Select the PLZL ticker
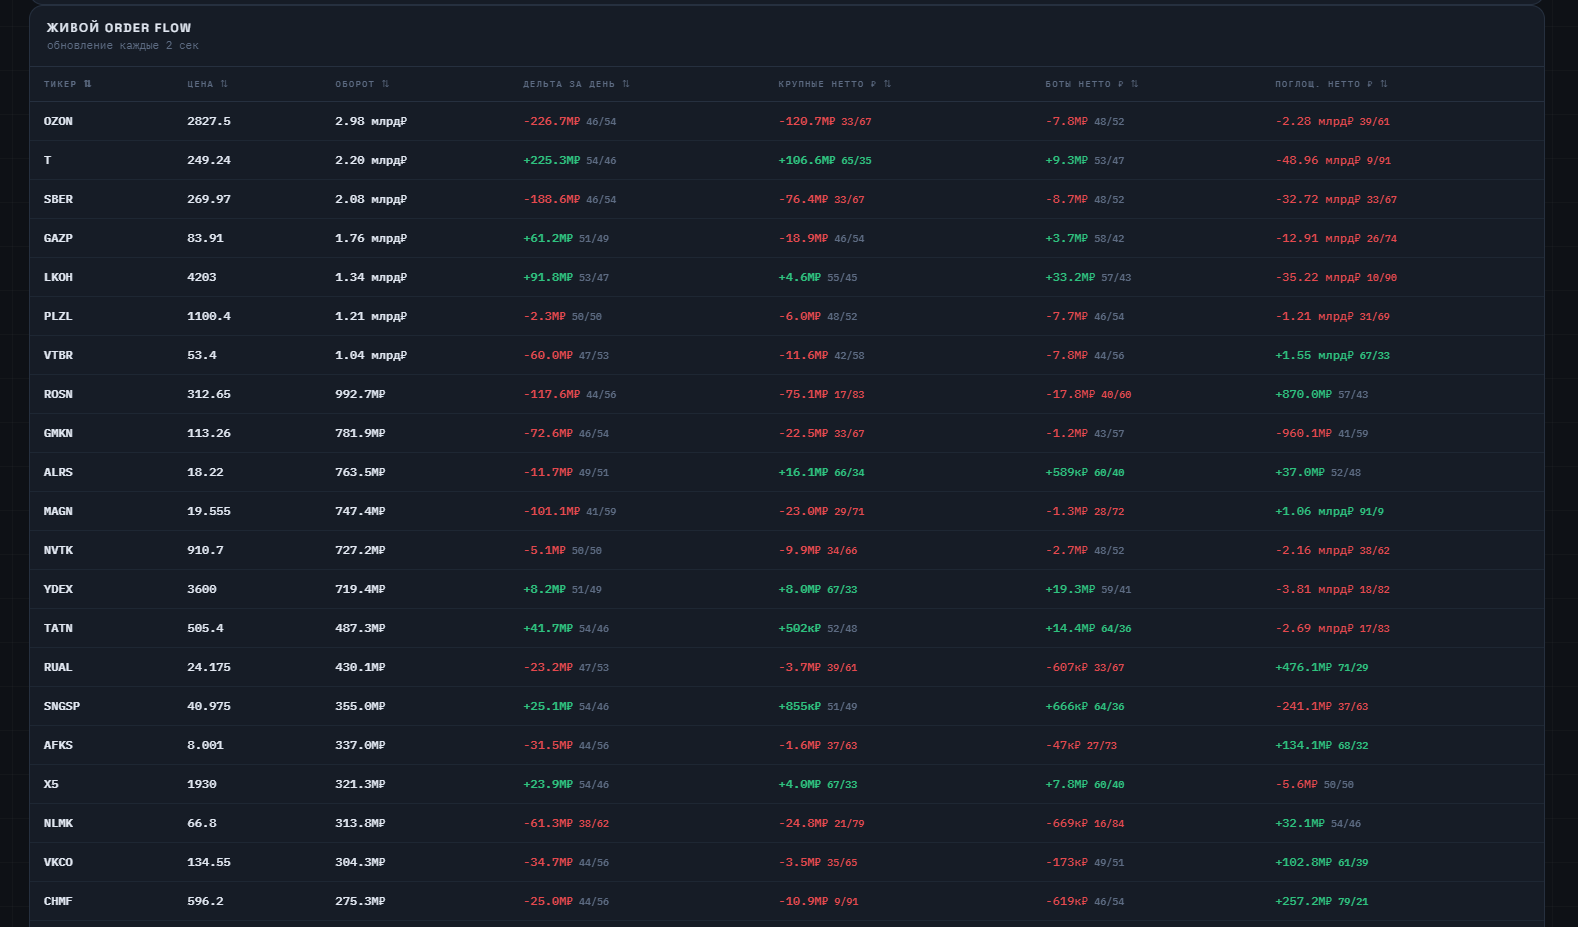Screen dimensions: 1578x927 coord(58,316)
